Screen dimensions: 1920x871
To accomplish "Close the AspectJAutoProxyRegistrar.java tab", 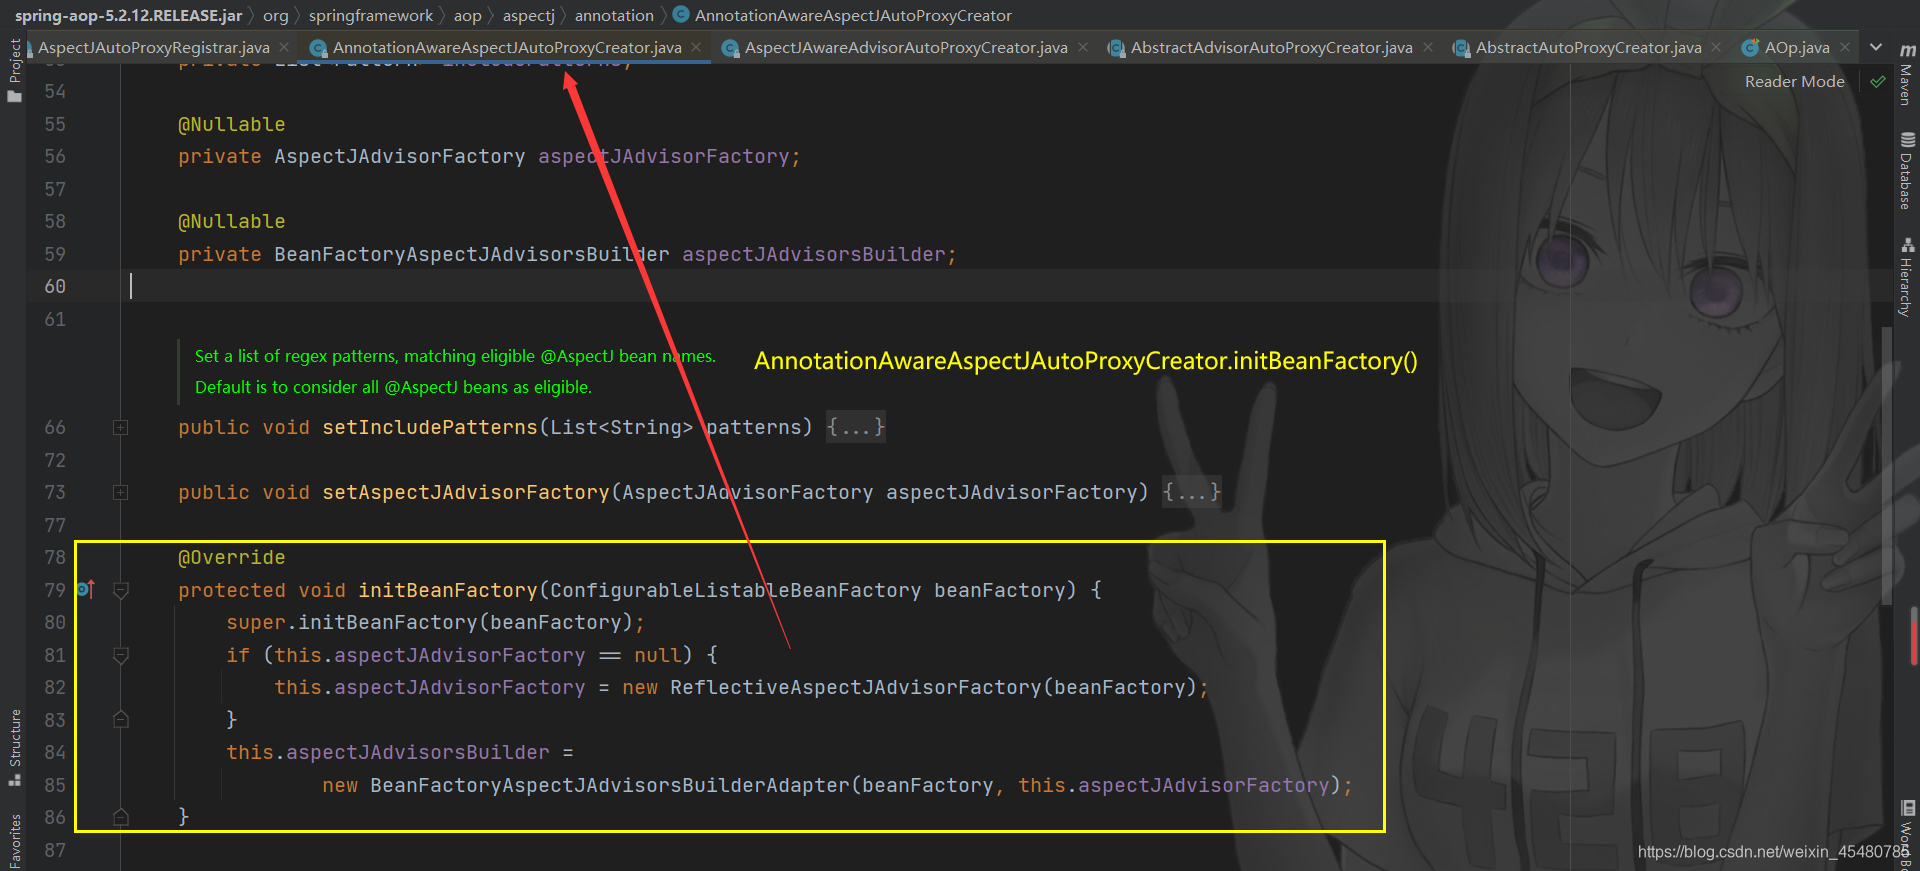I will click(284, 47).
